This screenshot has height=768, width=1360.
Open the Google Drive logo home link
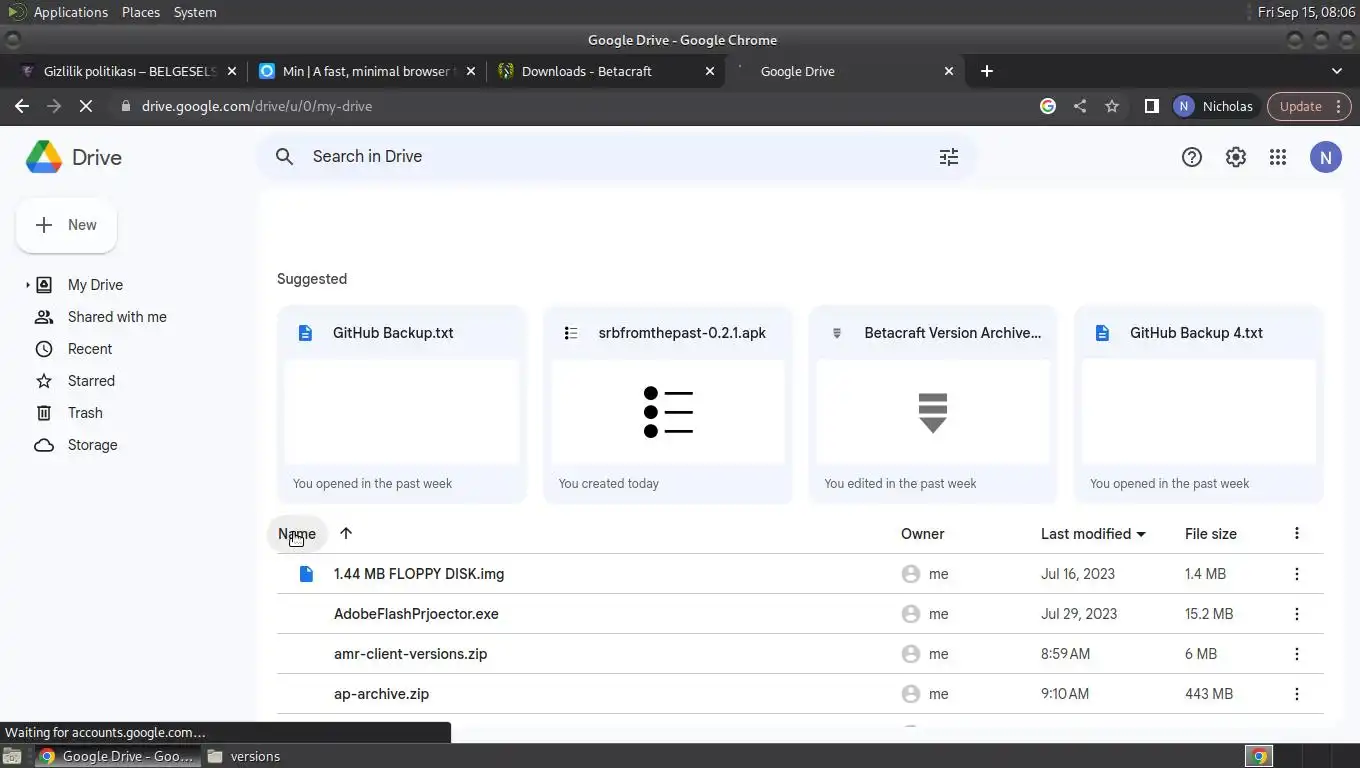click(x=73, y=157)
